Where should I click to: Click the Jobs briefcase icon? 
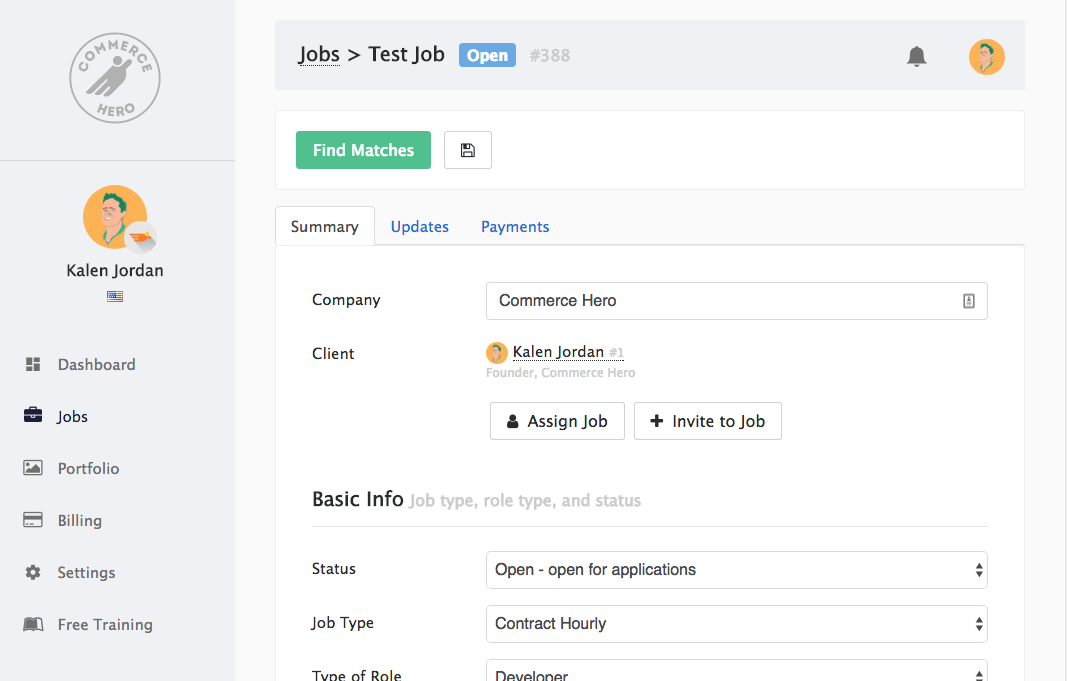[x=33, y=414]
